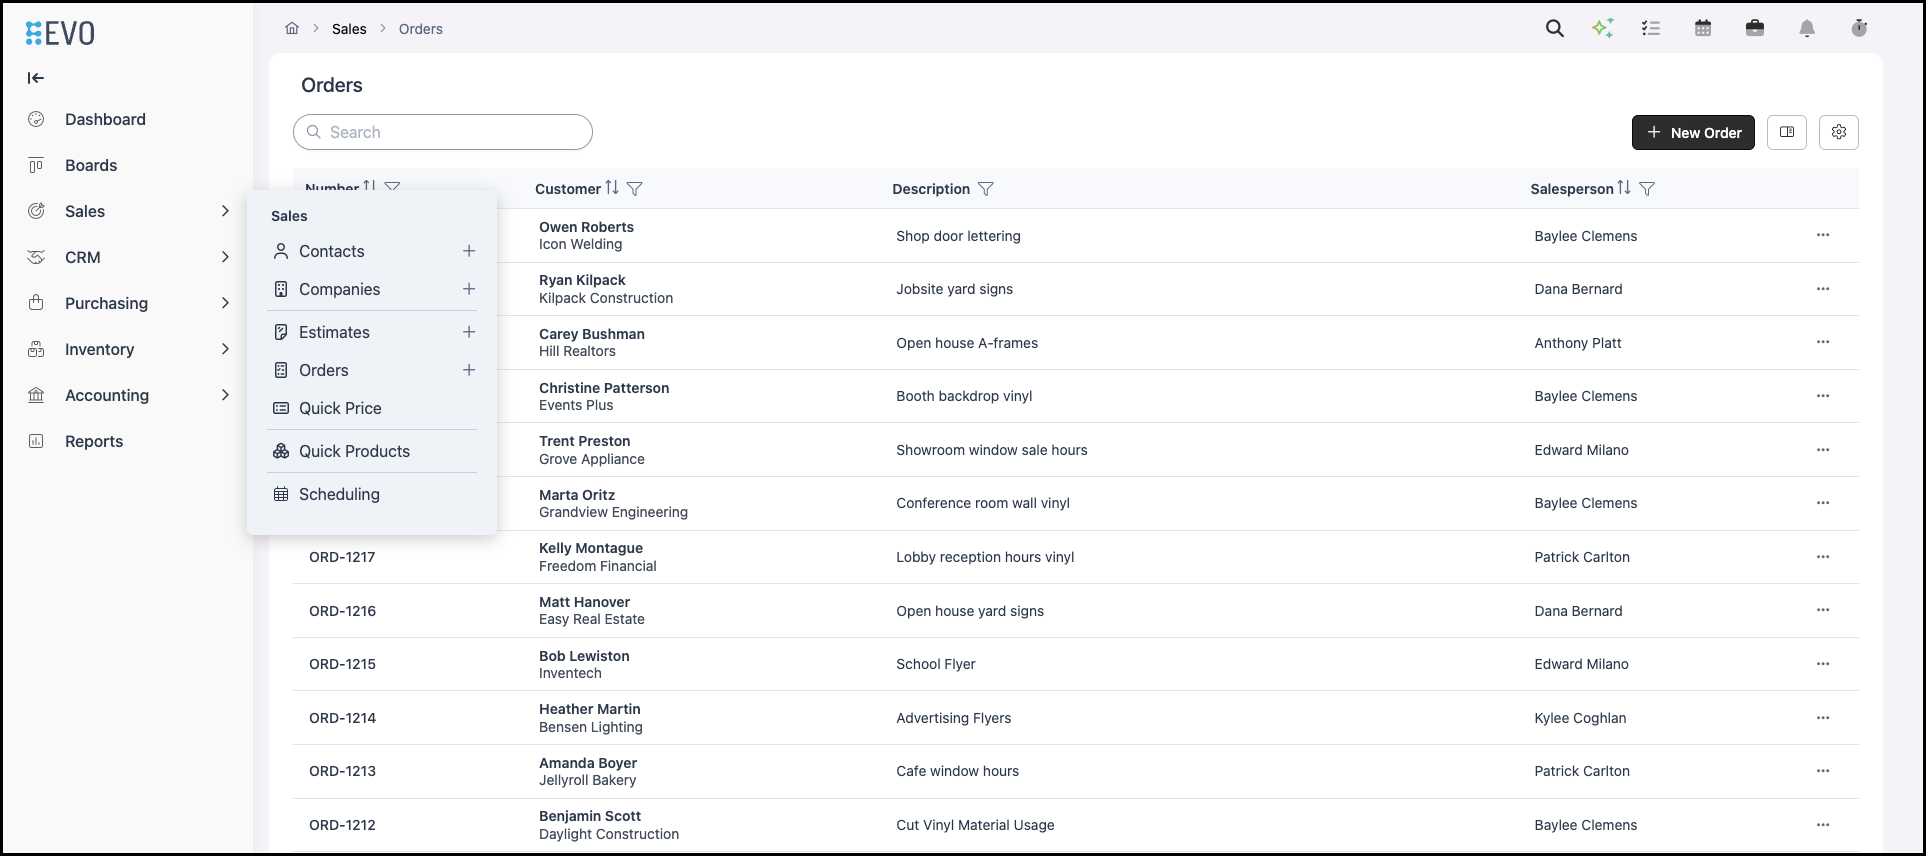Sort by the Customer column

coord(612,188)
